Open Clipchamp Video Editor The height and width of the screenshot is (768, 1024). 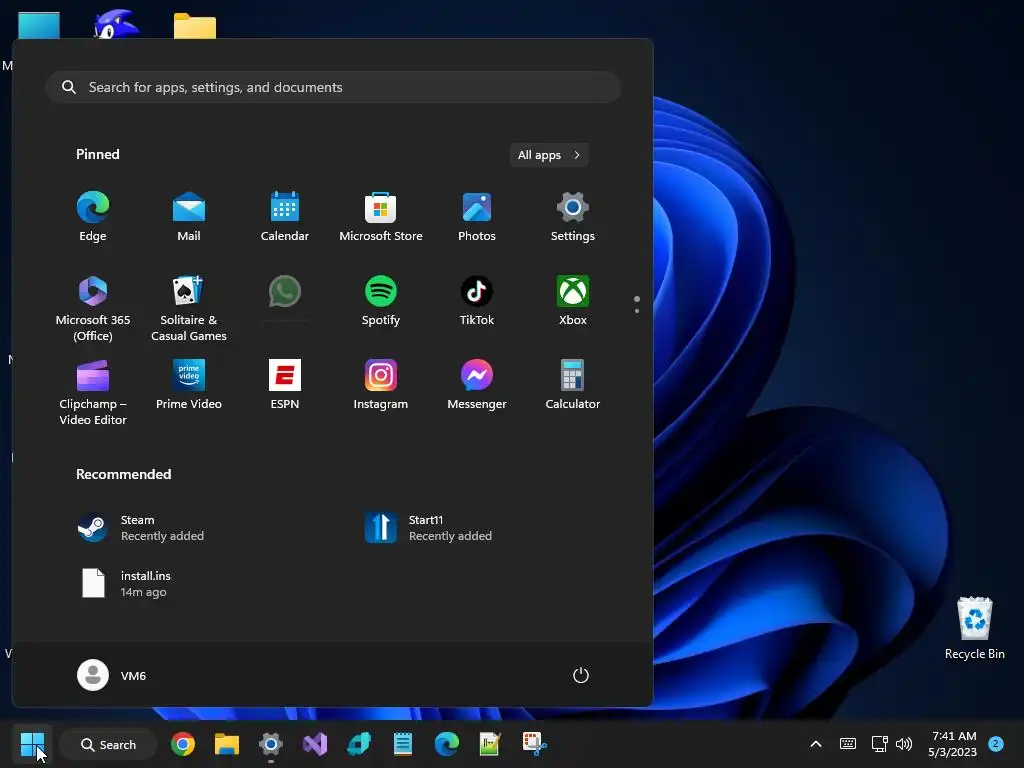click(x=93, y=392)
